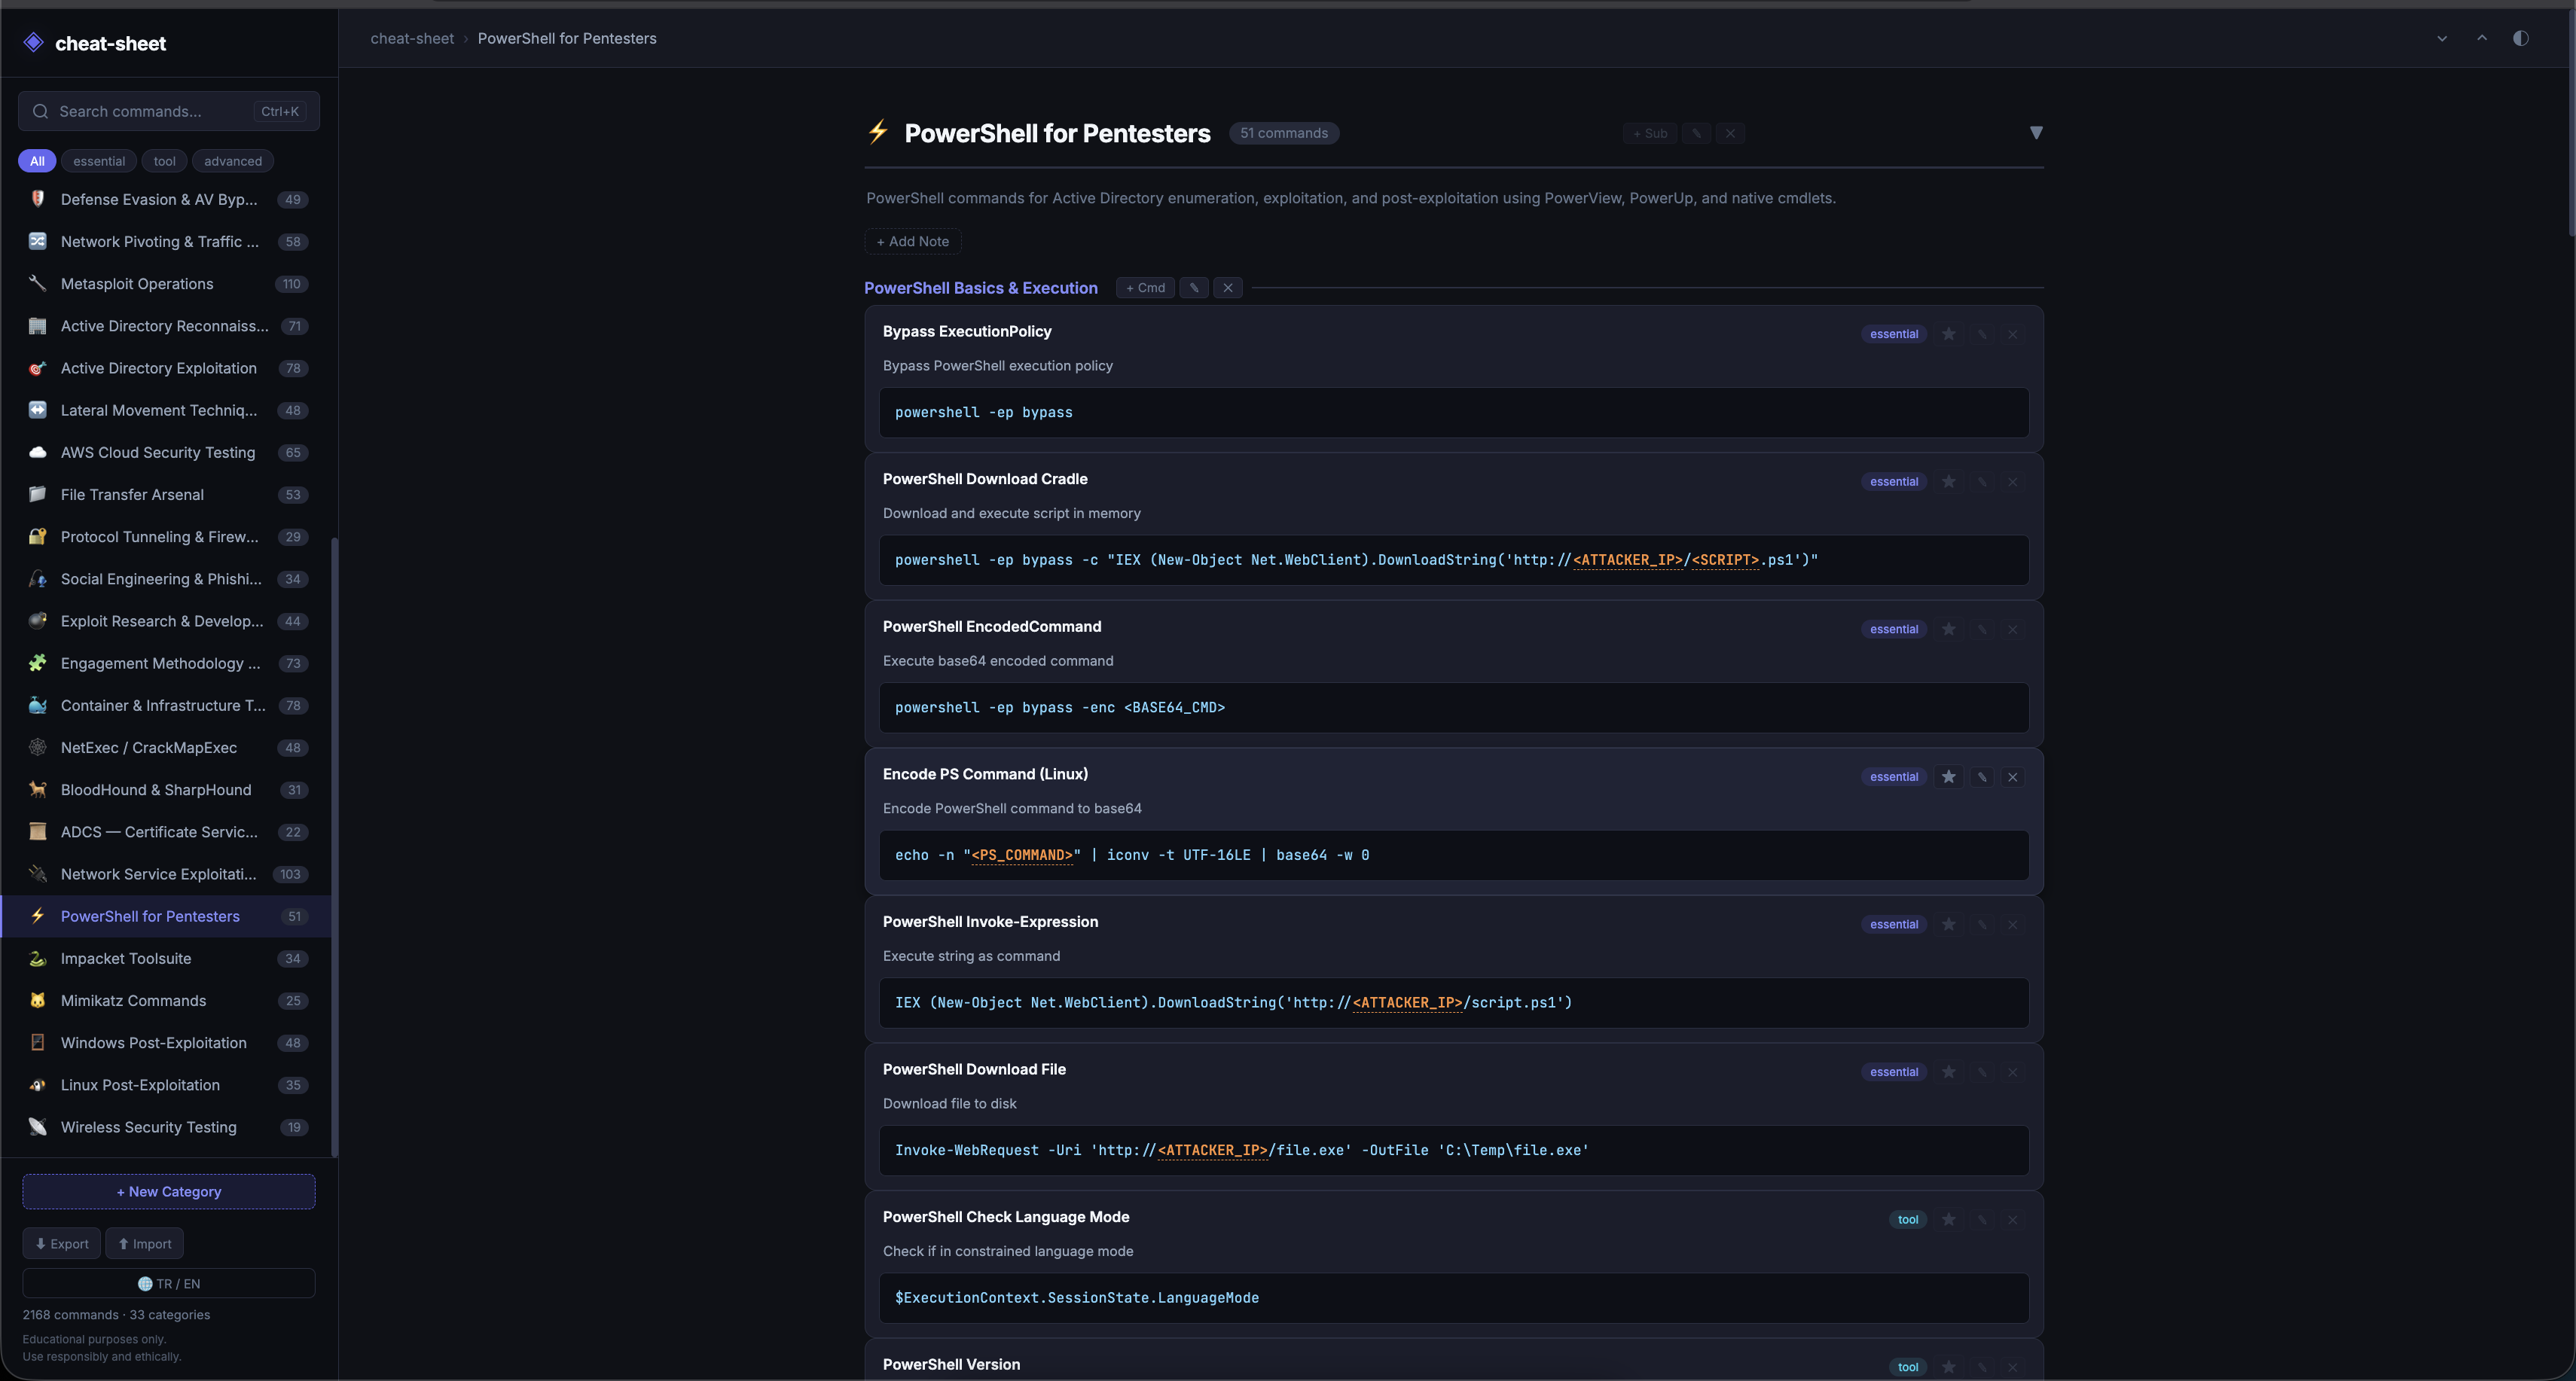The image size is (2576, 1381).
Task: Click the tool tag on Check Language Mode
Action: click(x=1908, y=1219)
